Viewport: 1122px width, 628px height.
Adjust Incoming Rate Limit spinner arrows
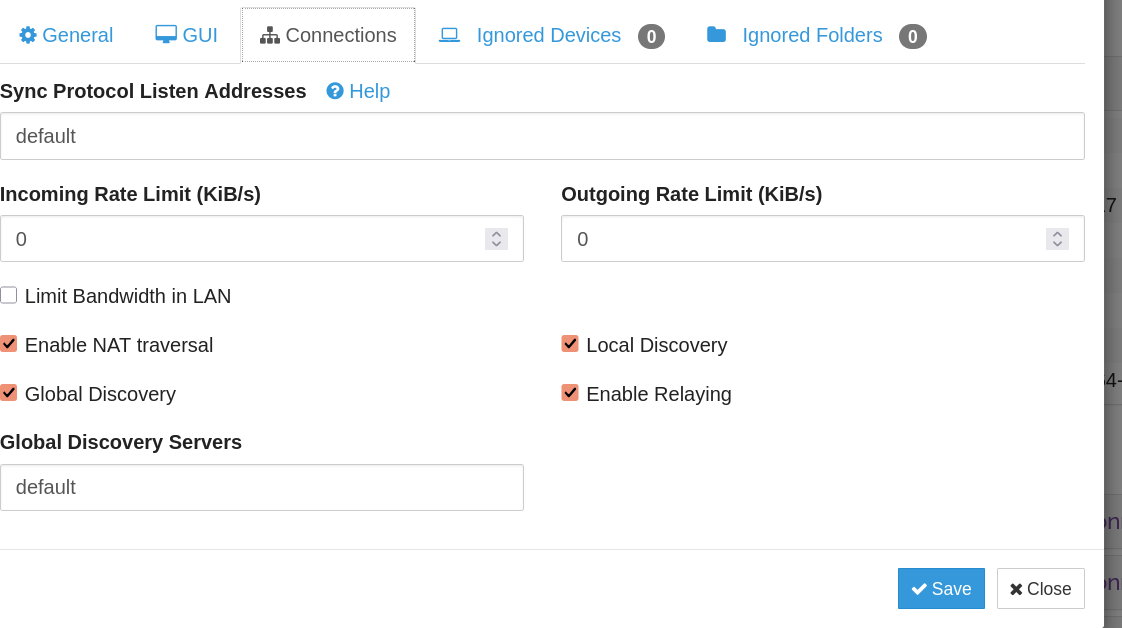pos(496,239)
